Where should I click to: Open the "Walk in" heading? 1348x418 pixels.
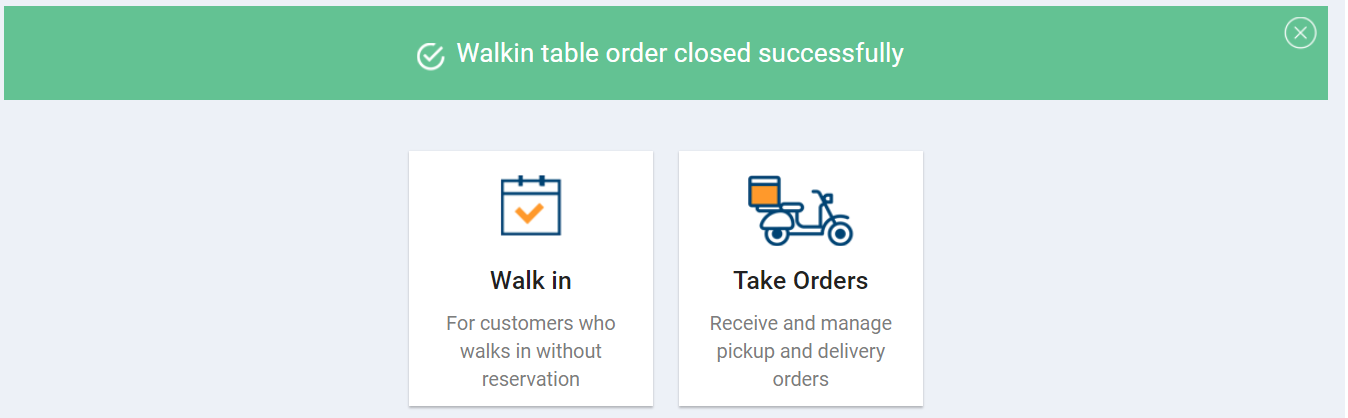pos(531,280)
